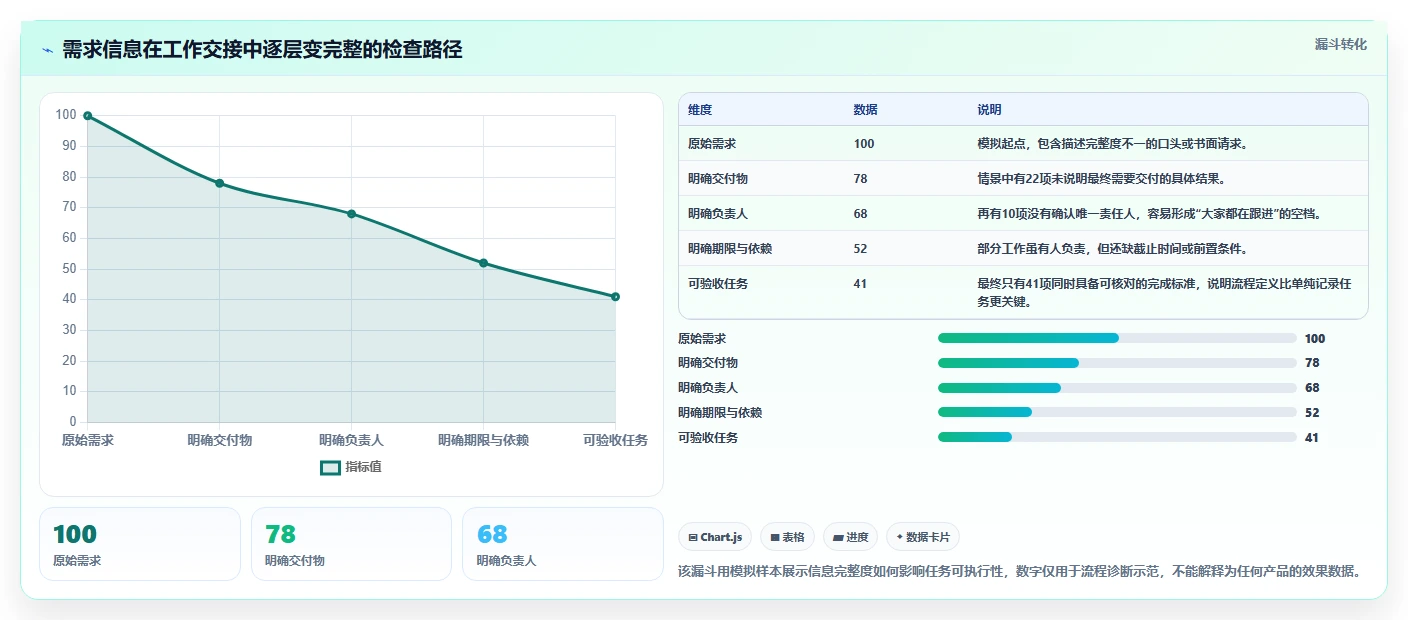The width and height of the screenshot is (1408, 620).
Task: Click the 可验收任务 x-axis label
Action: pyautogui.click(x=615, y=440)
